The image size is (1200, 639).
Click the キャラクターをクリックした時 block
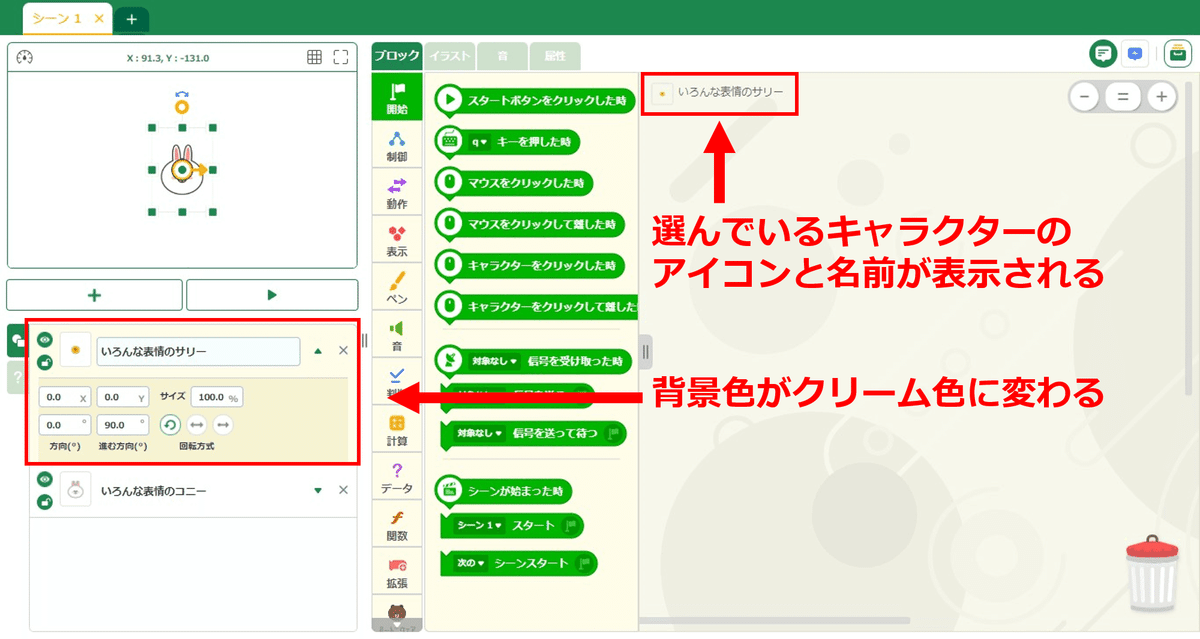(x=530, y=265)
